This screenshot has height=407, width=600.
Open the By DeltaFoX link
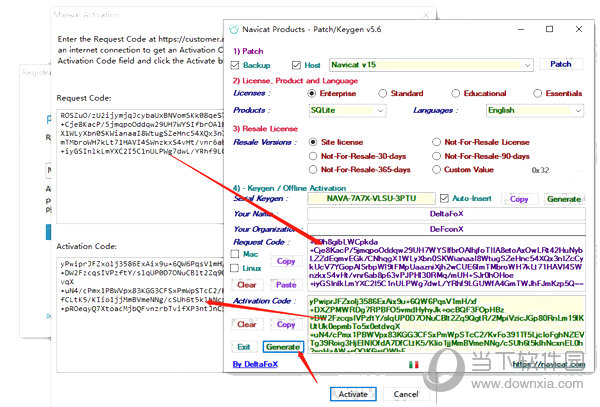(x=255, y=364)
